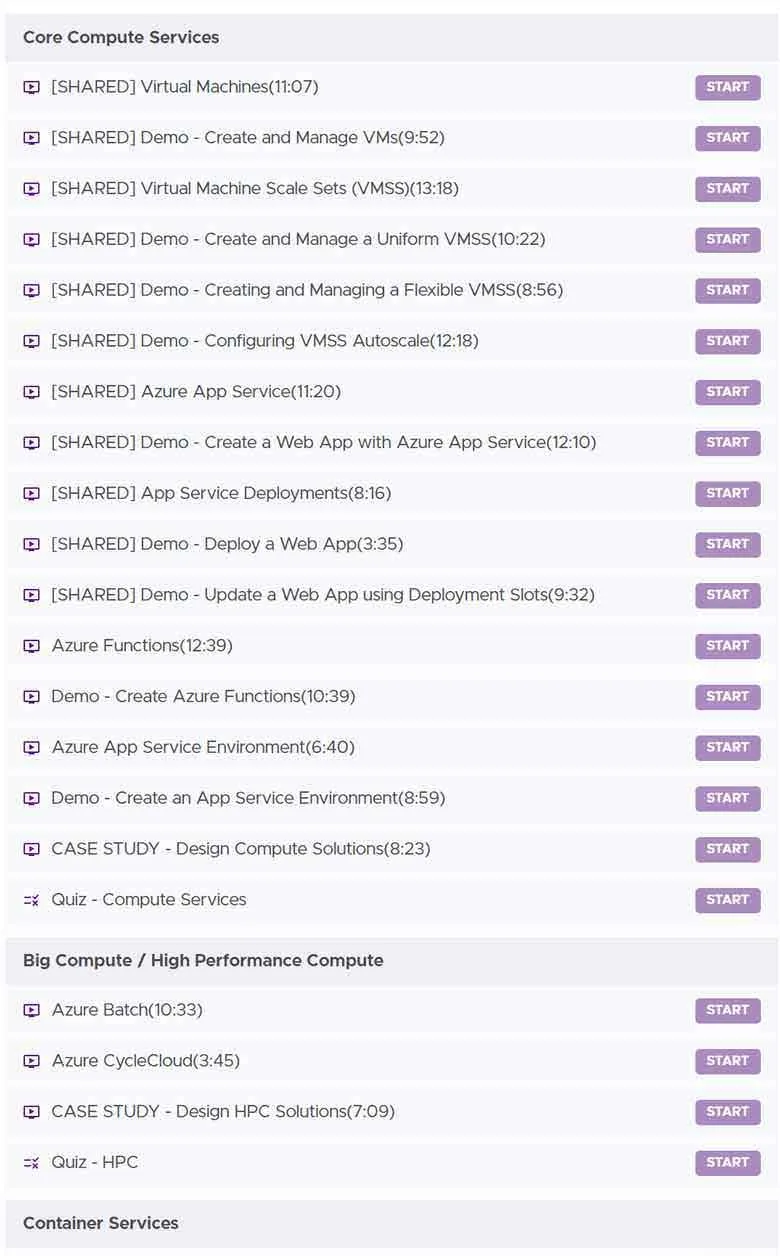Start Create a Web App with App Service demo
The width and height of the screenshot is (780, 1256).
pos(728,443)
